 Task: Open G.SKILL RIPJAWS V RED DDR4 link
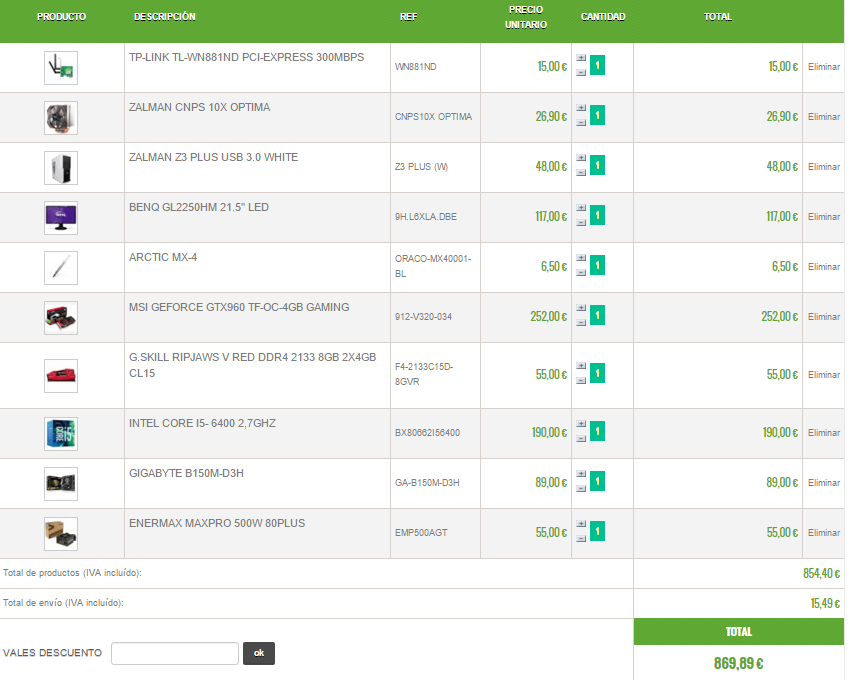click(253, 365)
